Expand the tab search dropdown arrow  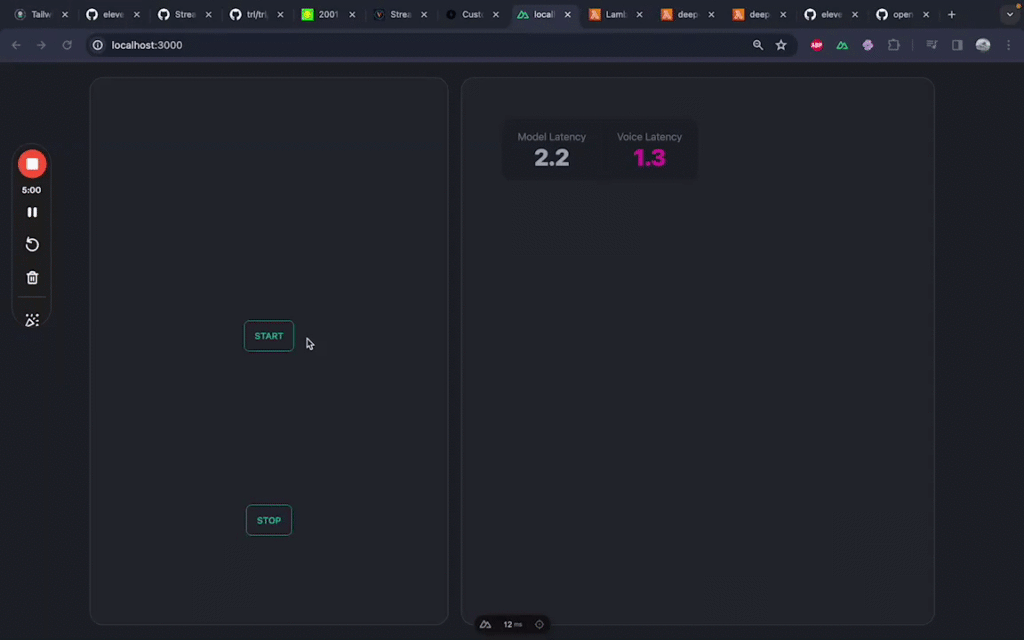point(1008,15)
